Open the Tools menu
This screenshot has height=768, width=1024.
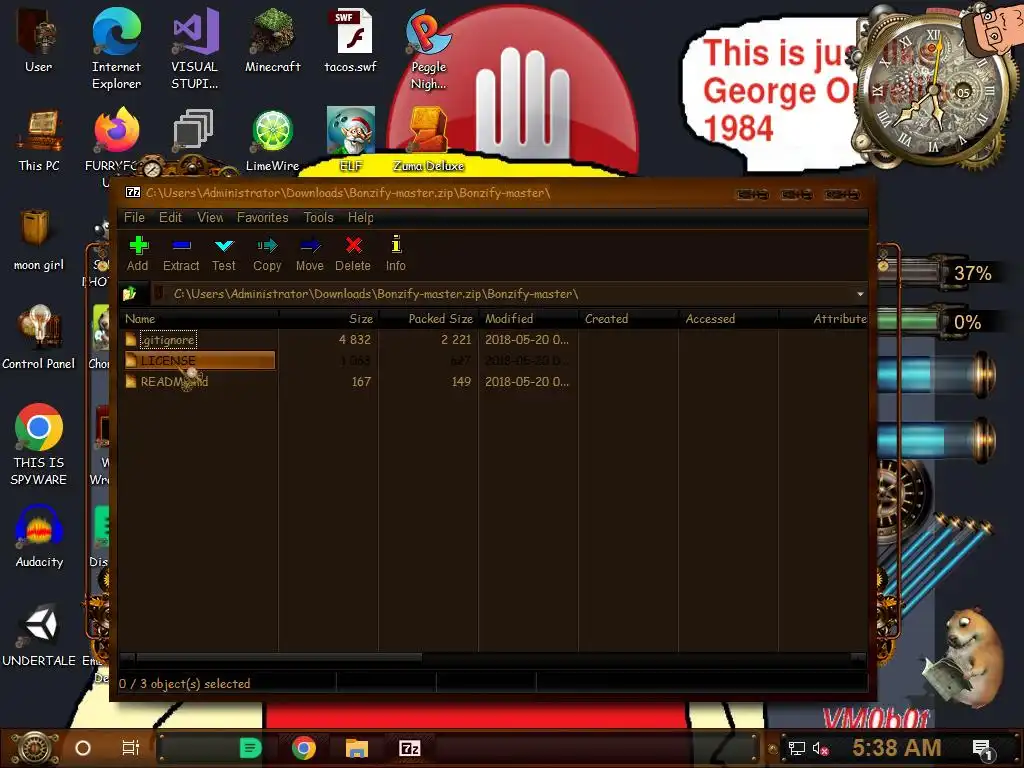[x=319, y=217]
